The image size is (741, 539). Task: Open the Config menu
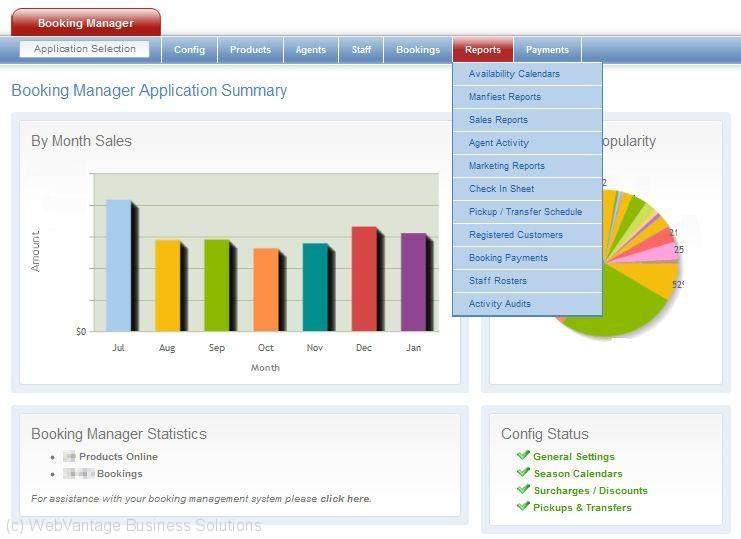[x=189, y=50]
